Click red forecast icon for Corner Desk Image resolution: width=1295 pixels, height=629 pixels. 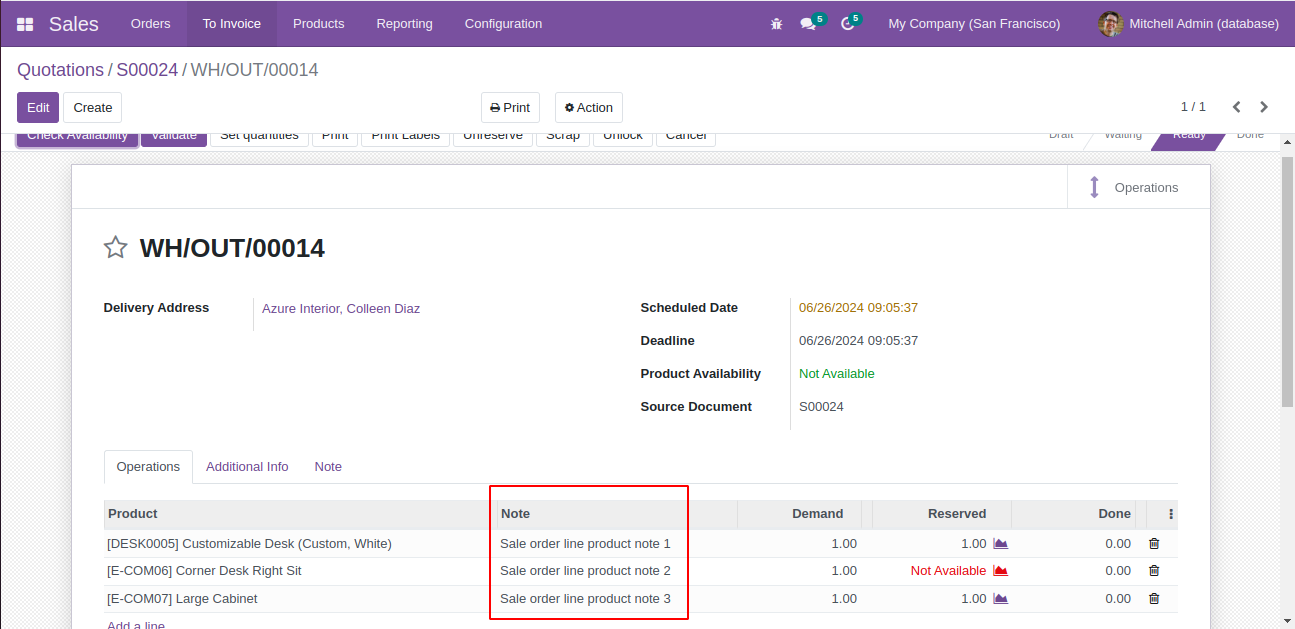[1000, 571]
